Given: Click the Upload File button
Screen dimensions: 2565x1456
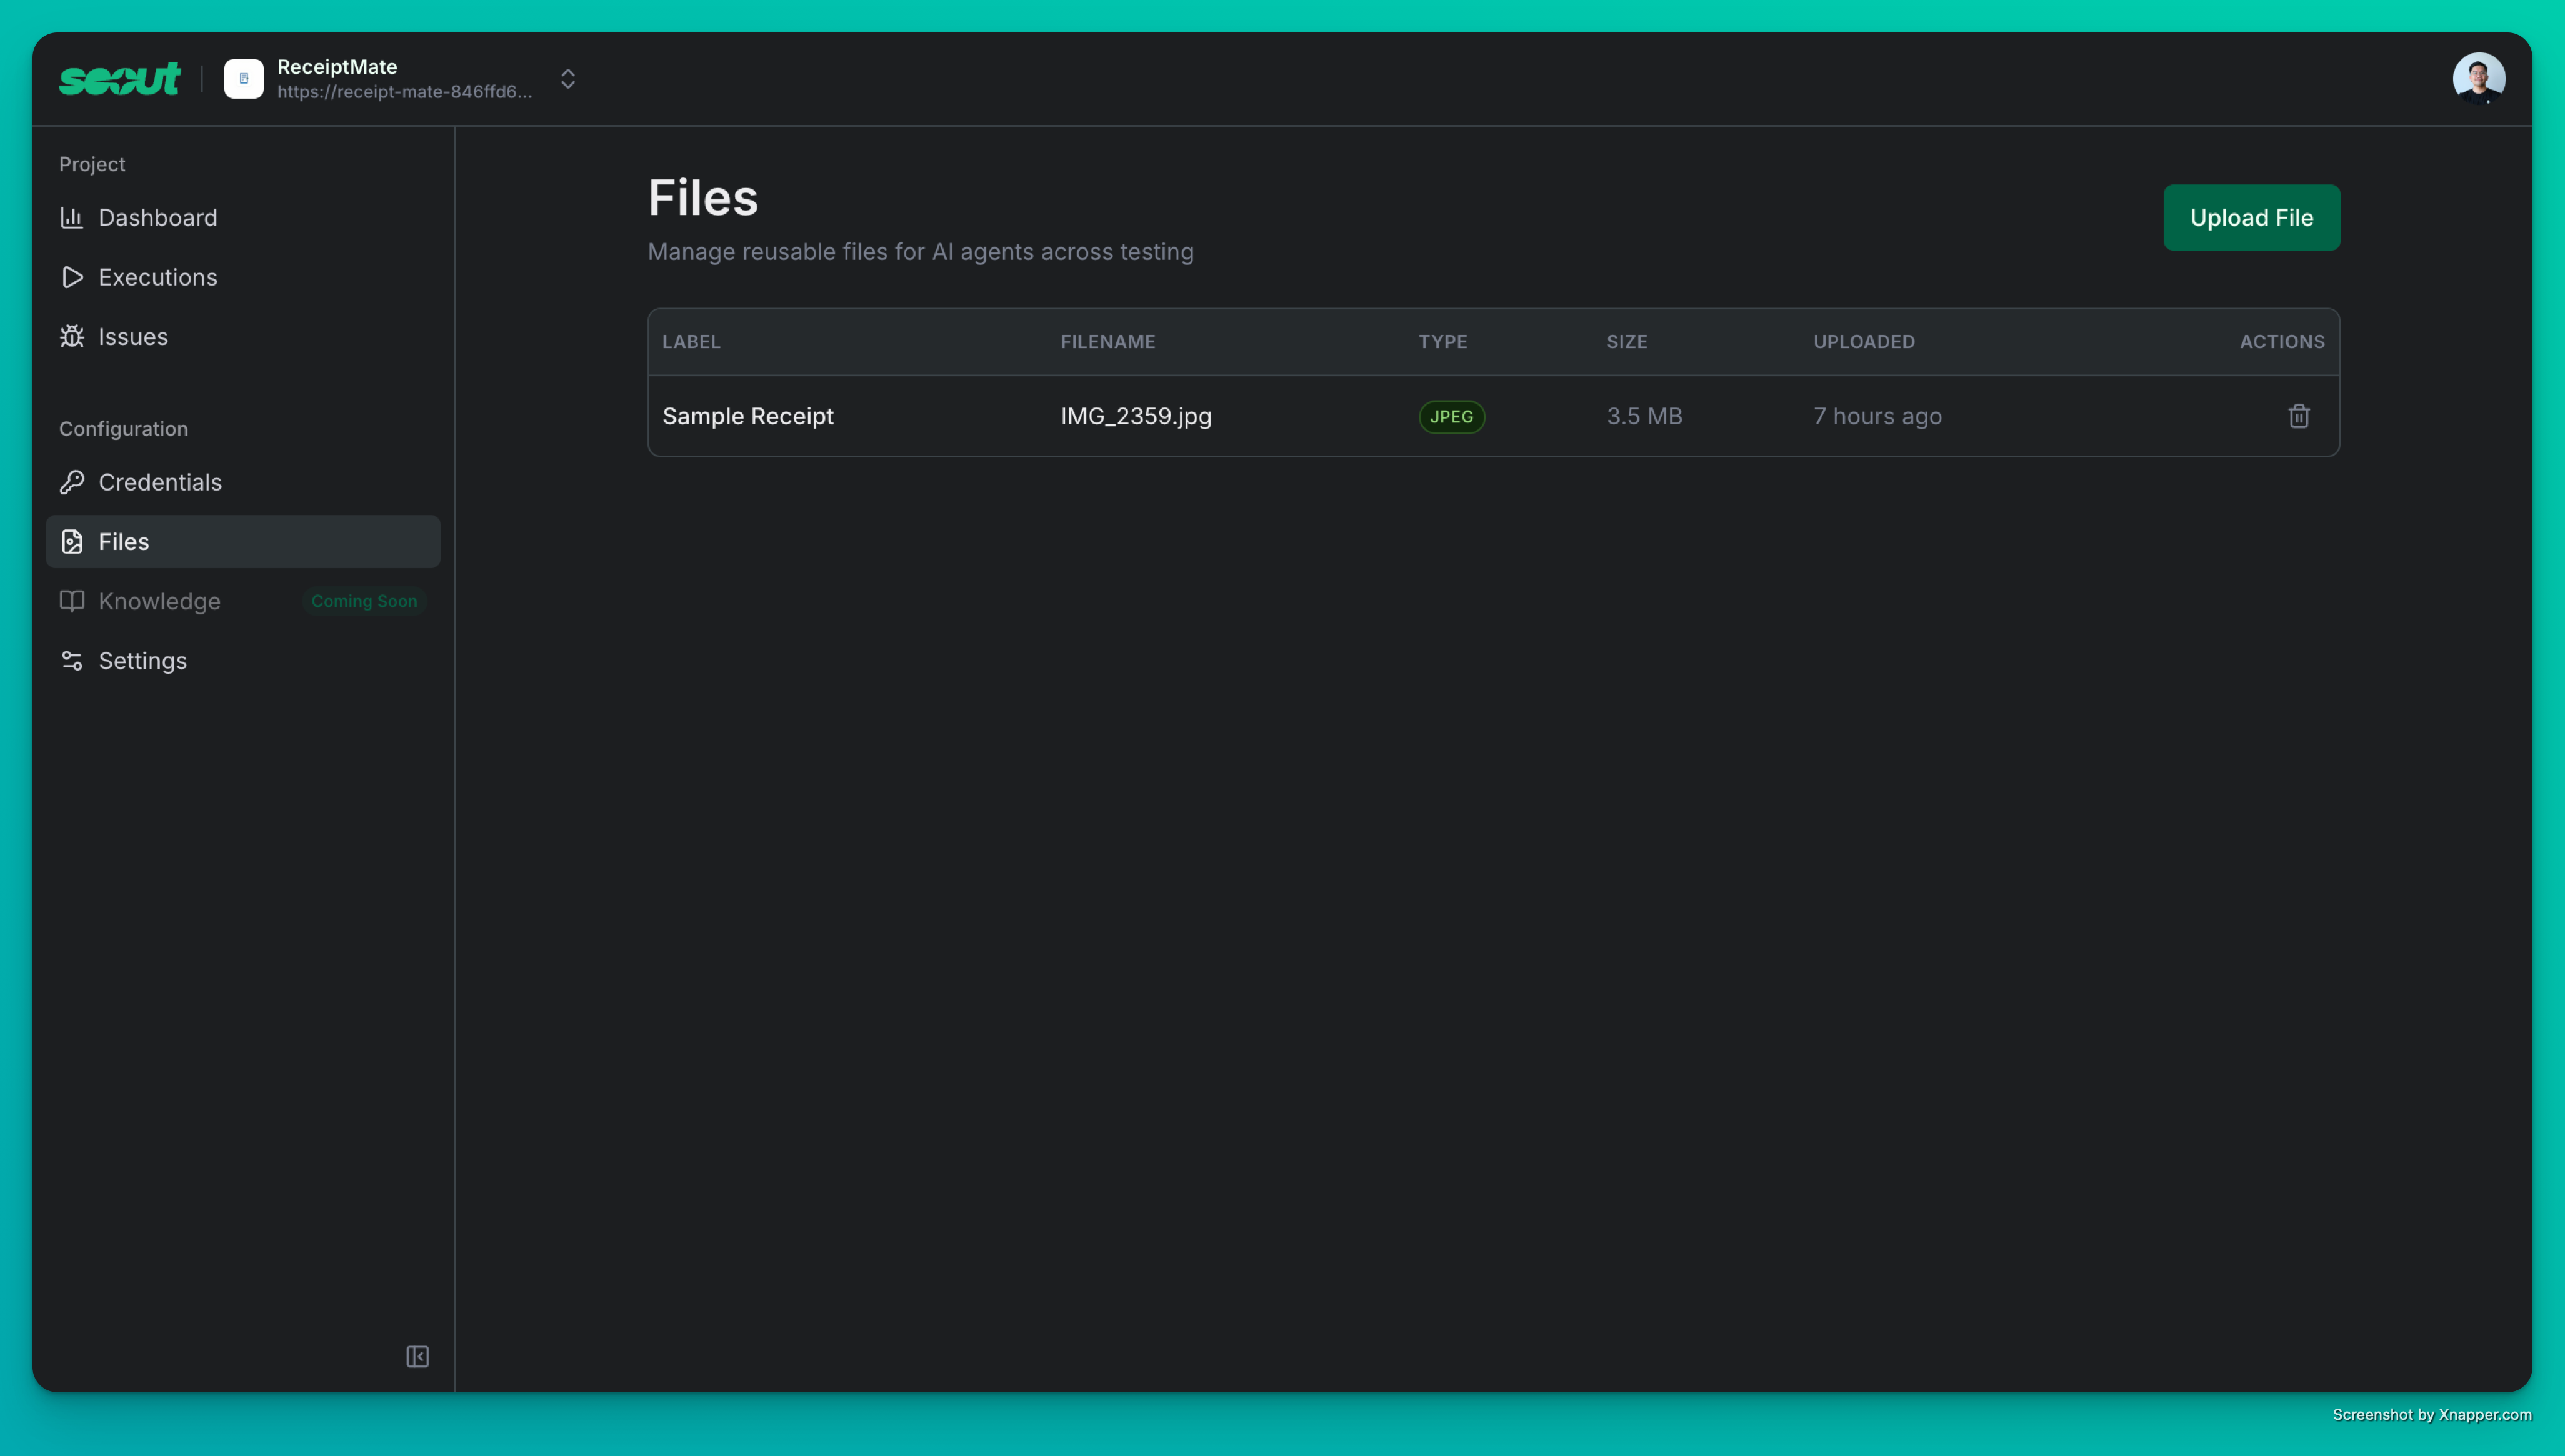Looking at the screenshot, I should [2251, 217].
